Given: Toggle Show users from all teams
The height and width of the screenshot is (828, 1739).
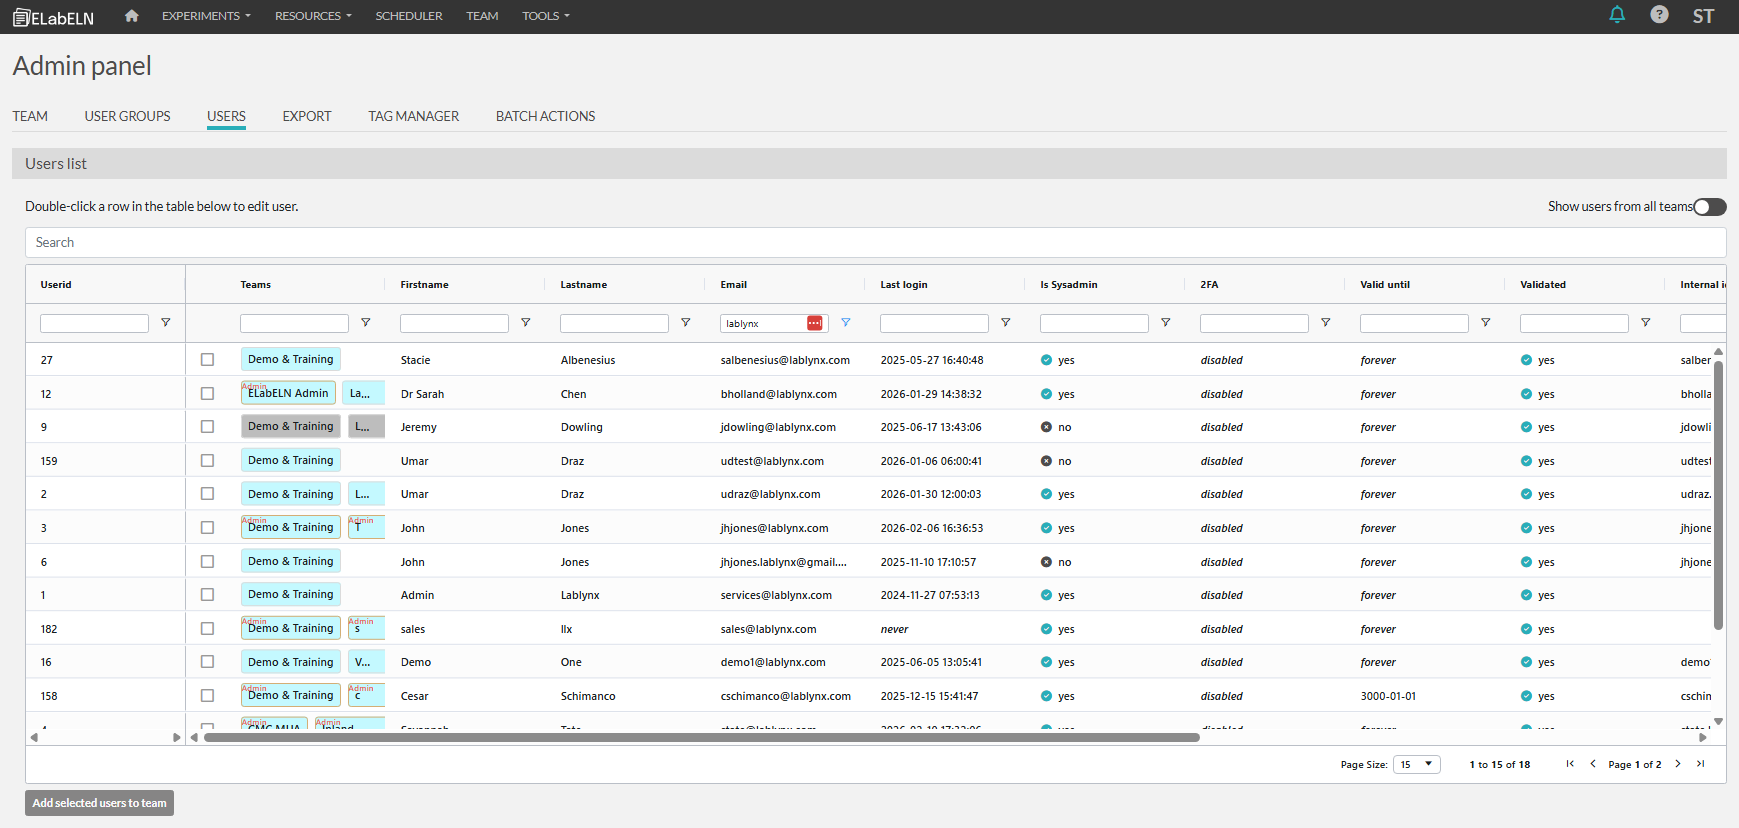Looking at the screenshot, I should point(1709,207).
